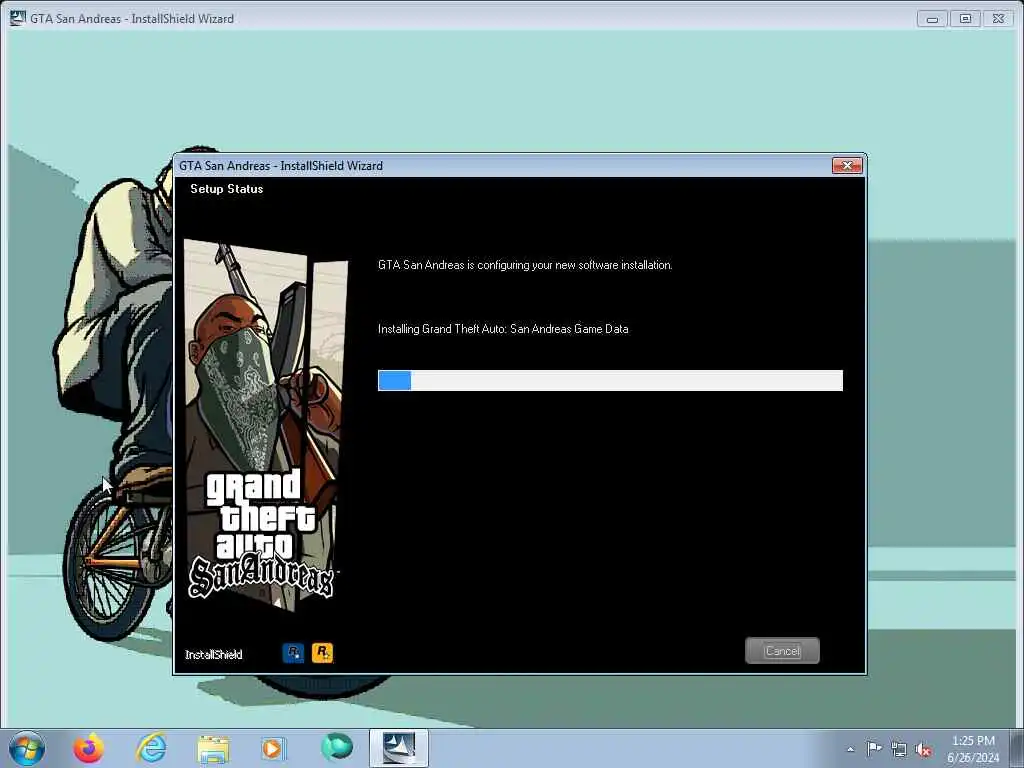Click the Setup Status heading
1024x768 pixels.
[x=227, y=189]
